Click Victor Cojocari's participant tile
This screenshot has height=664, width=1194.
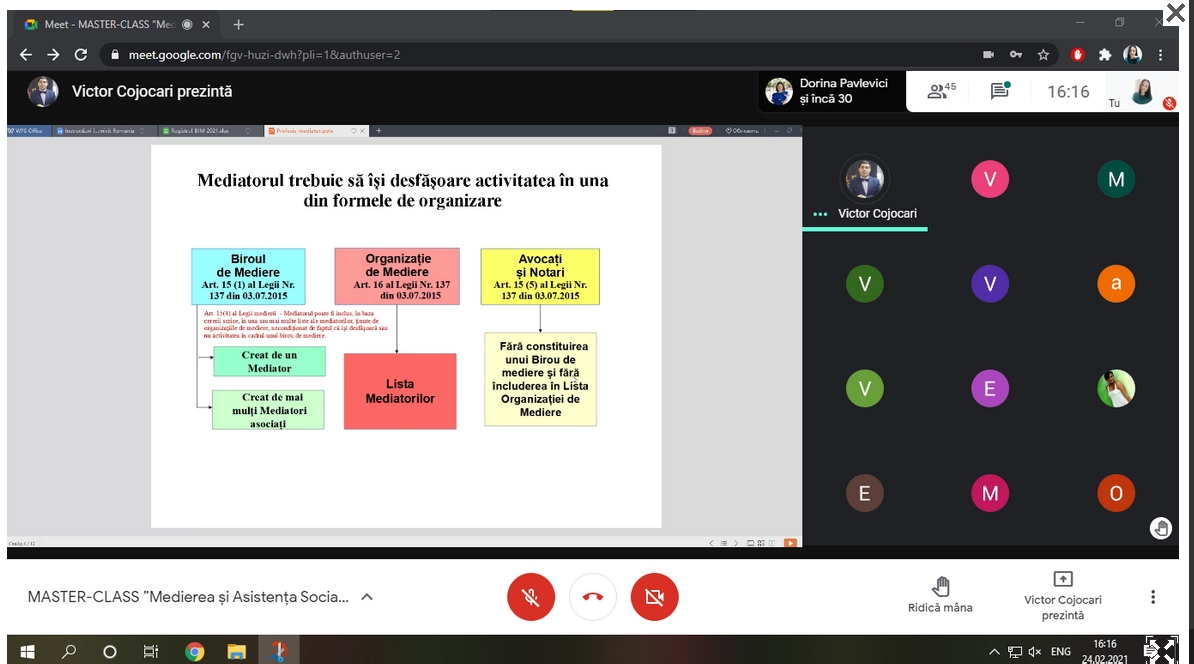pos(864,185)
